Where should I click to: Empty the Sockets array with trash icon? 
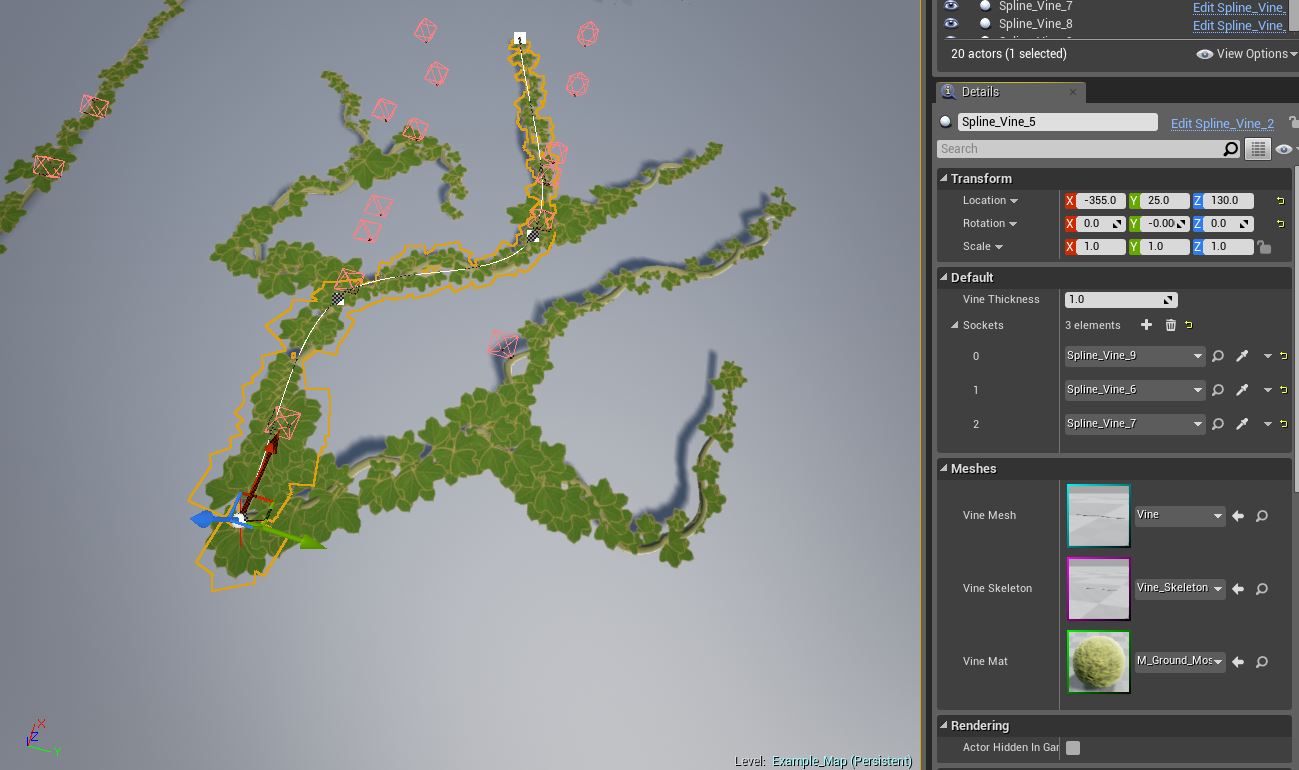[1170, 325]
